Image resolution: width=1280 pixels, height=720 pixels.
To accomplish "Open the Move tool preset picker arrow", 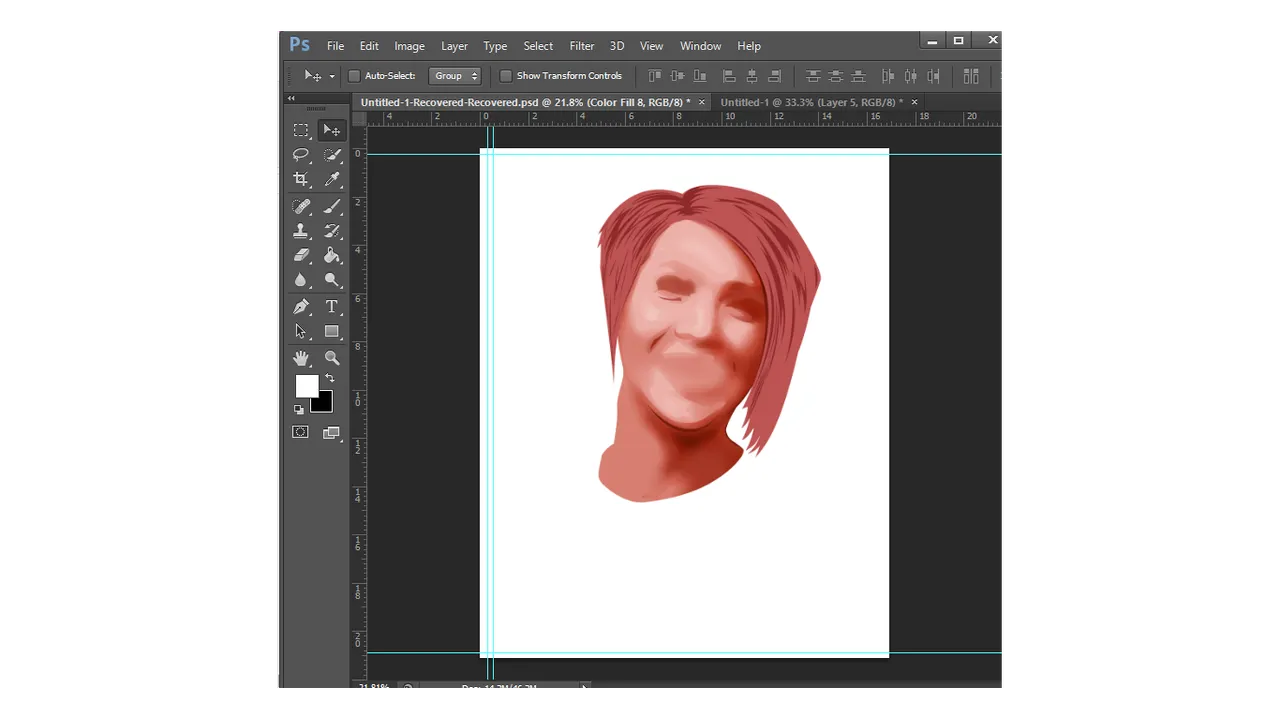I will click(x=332, y=77).
